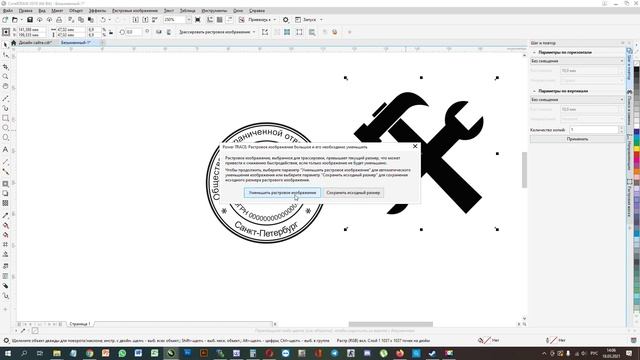Screen dimensions: 640x360
Task: Open the 'Эффекты' menu
Action: (97, 11)
